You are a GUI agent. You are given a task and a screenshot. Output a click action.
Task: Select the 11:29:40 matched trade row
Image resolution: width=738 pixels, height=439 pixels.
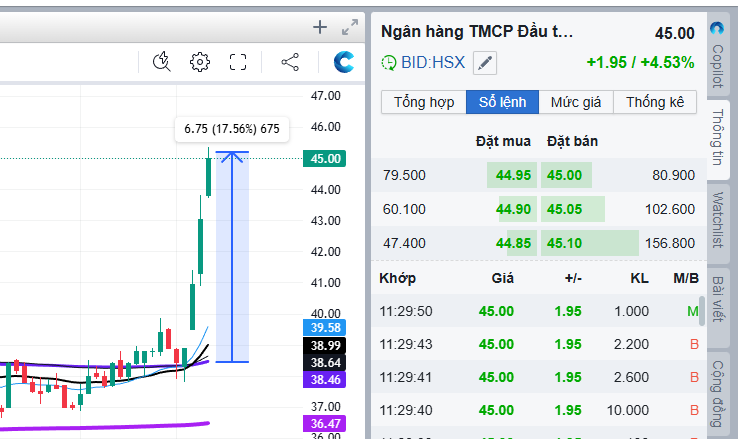click(x=538, y=410)
